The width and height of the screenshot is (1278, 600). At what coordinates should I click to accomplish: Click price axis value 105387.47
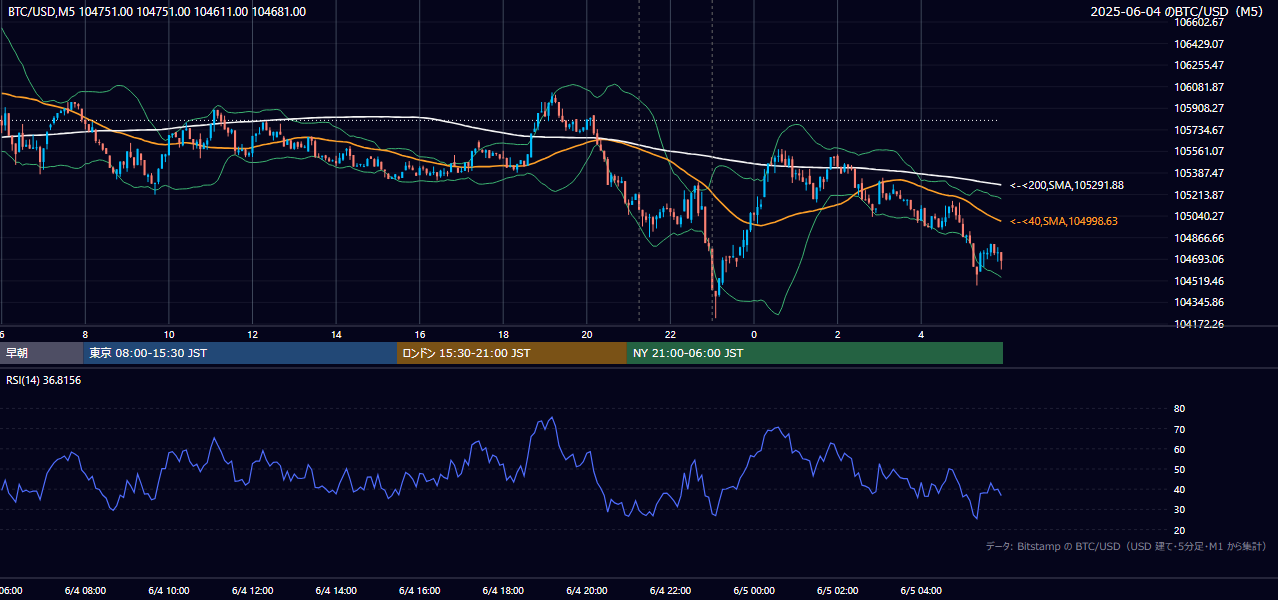1199,173
